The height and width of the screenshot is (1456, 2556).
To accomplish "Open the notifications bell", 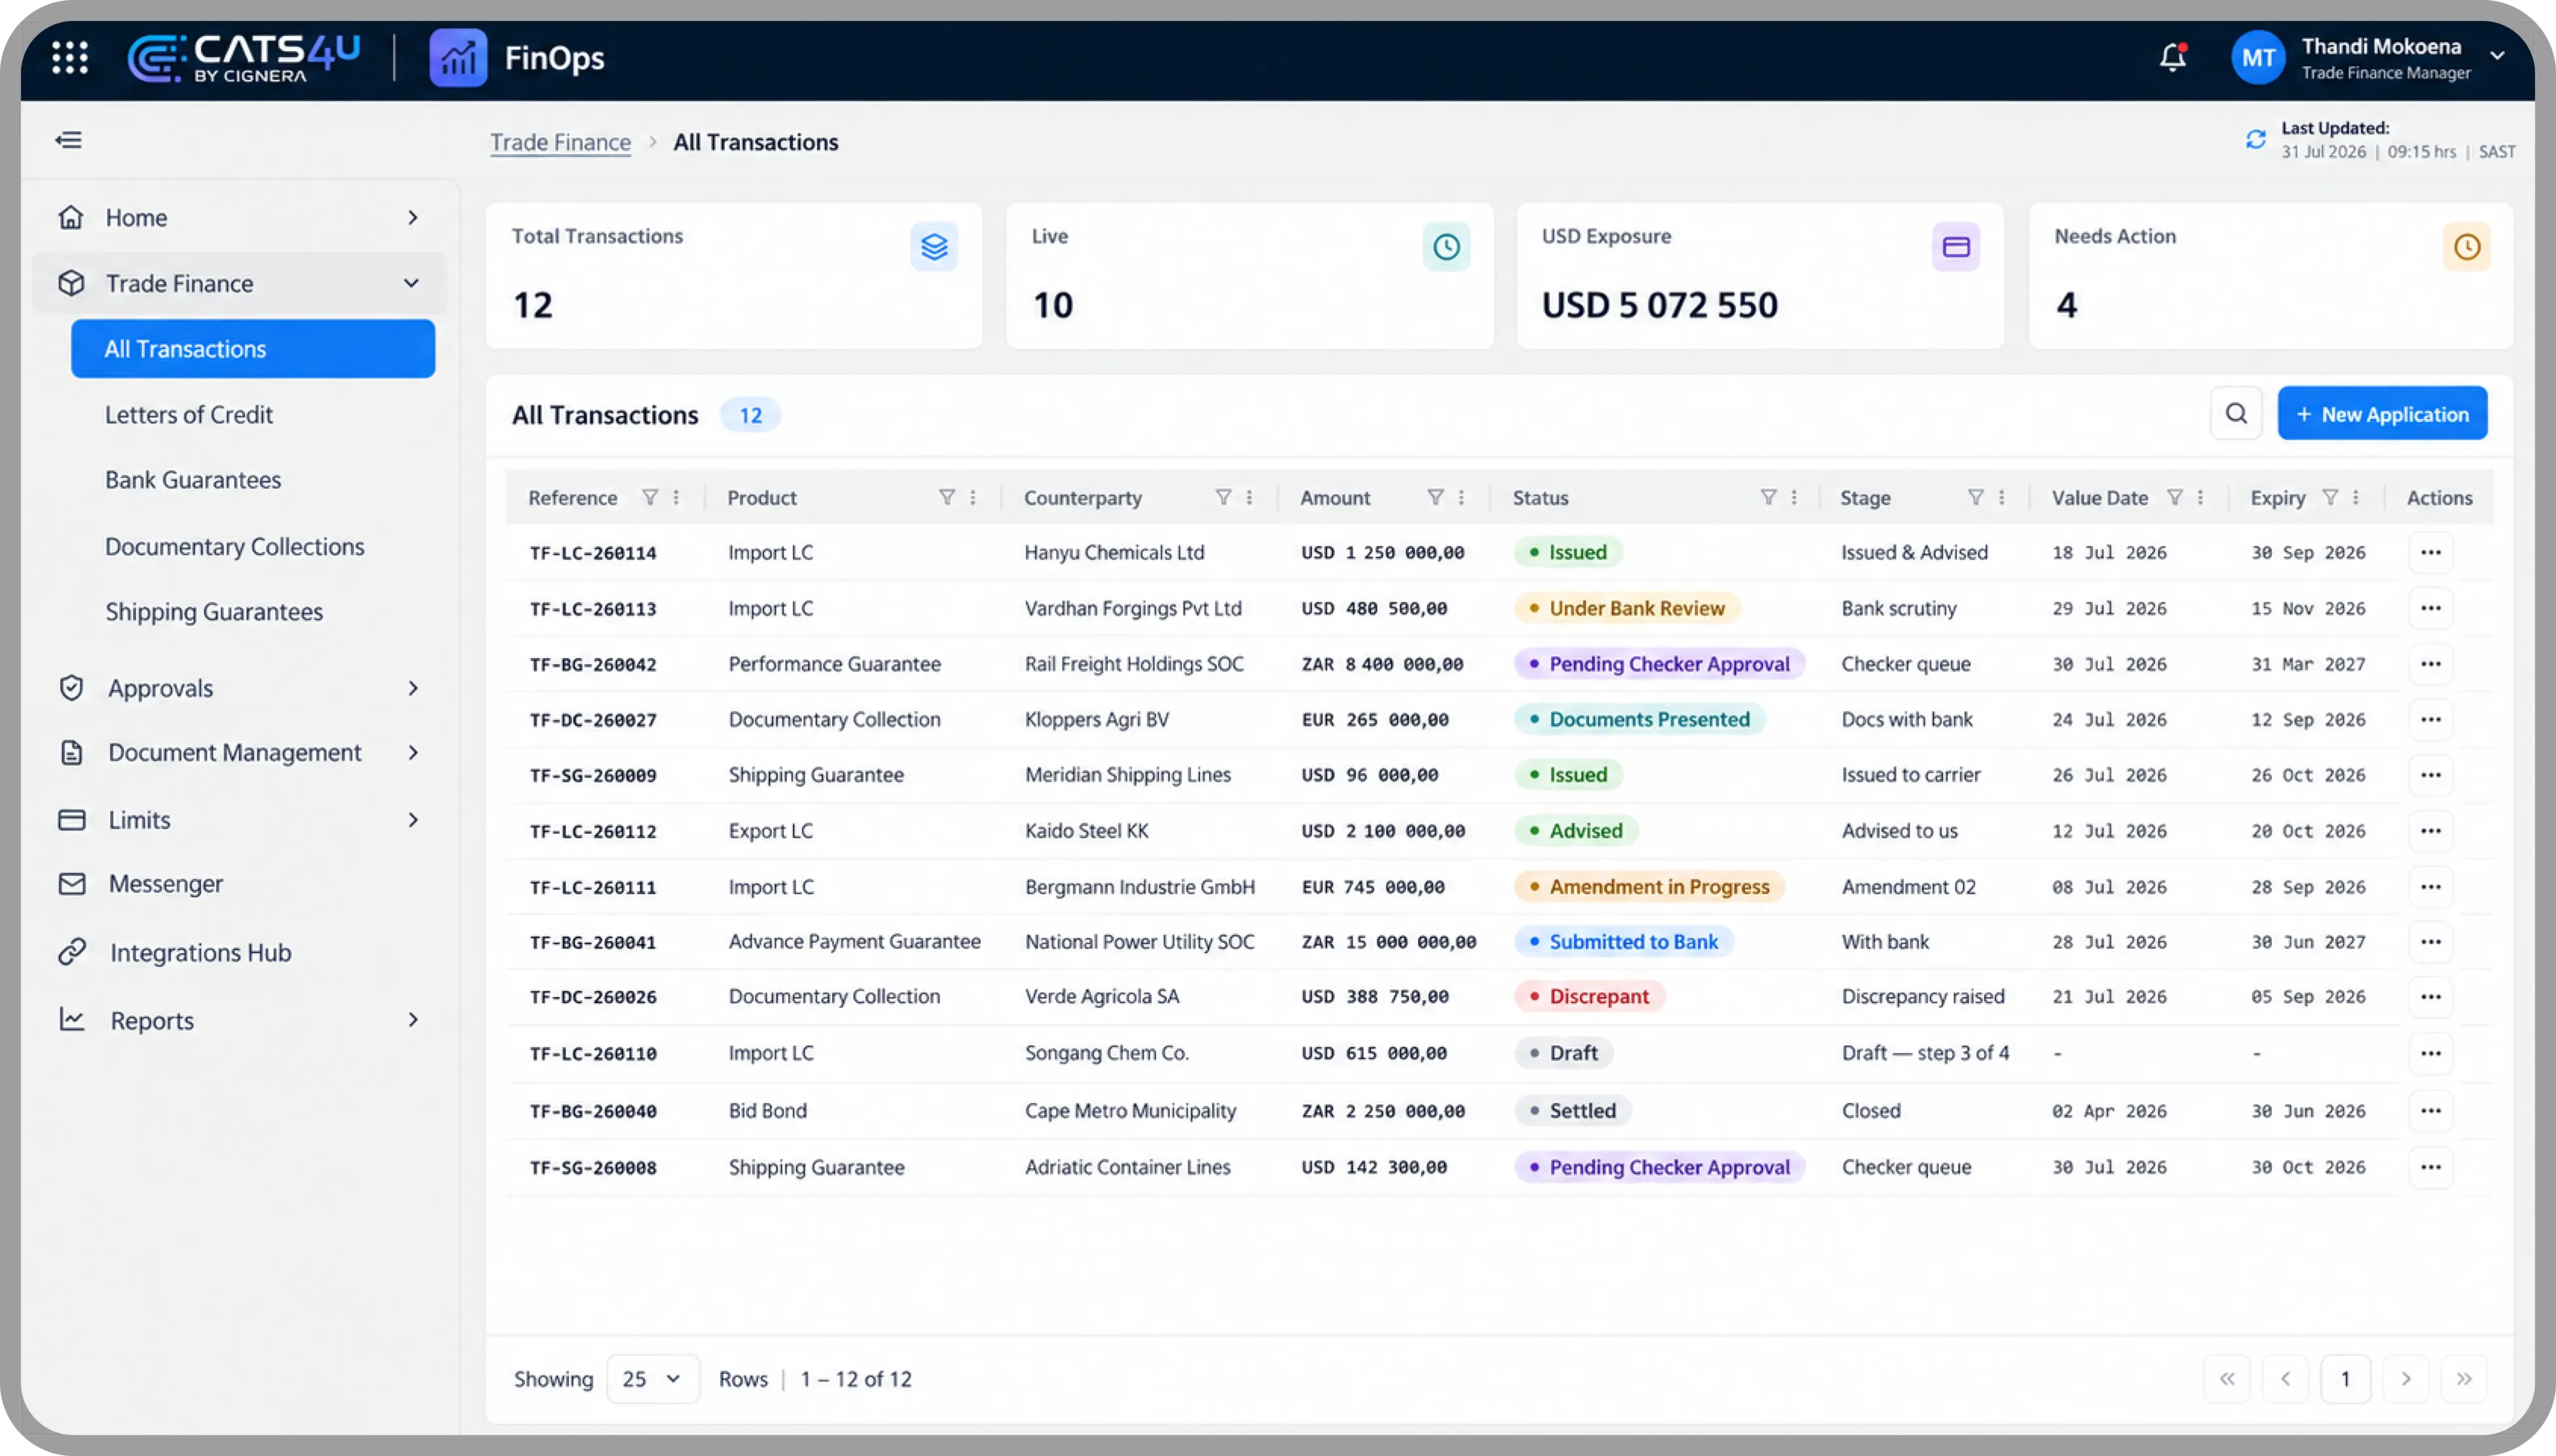I will (2172, 57).
